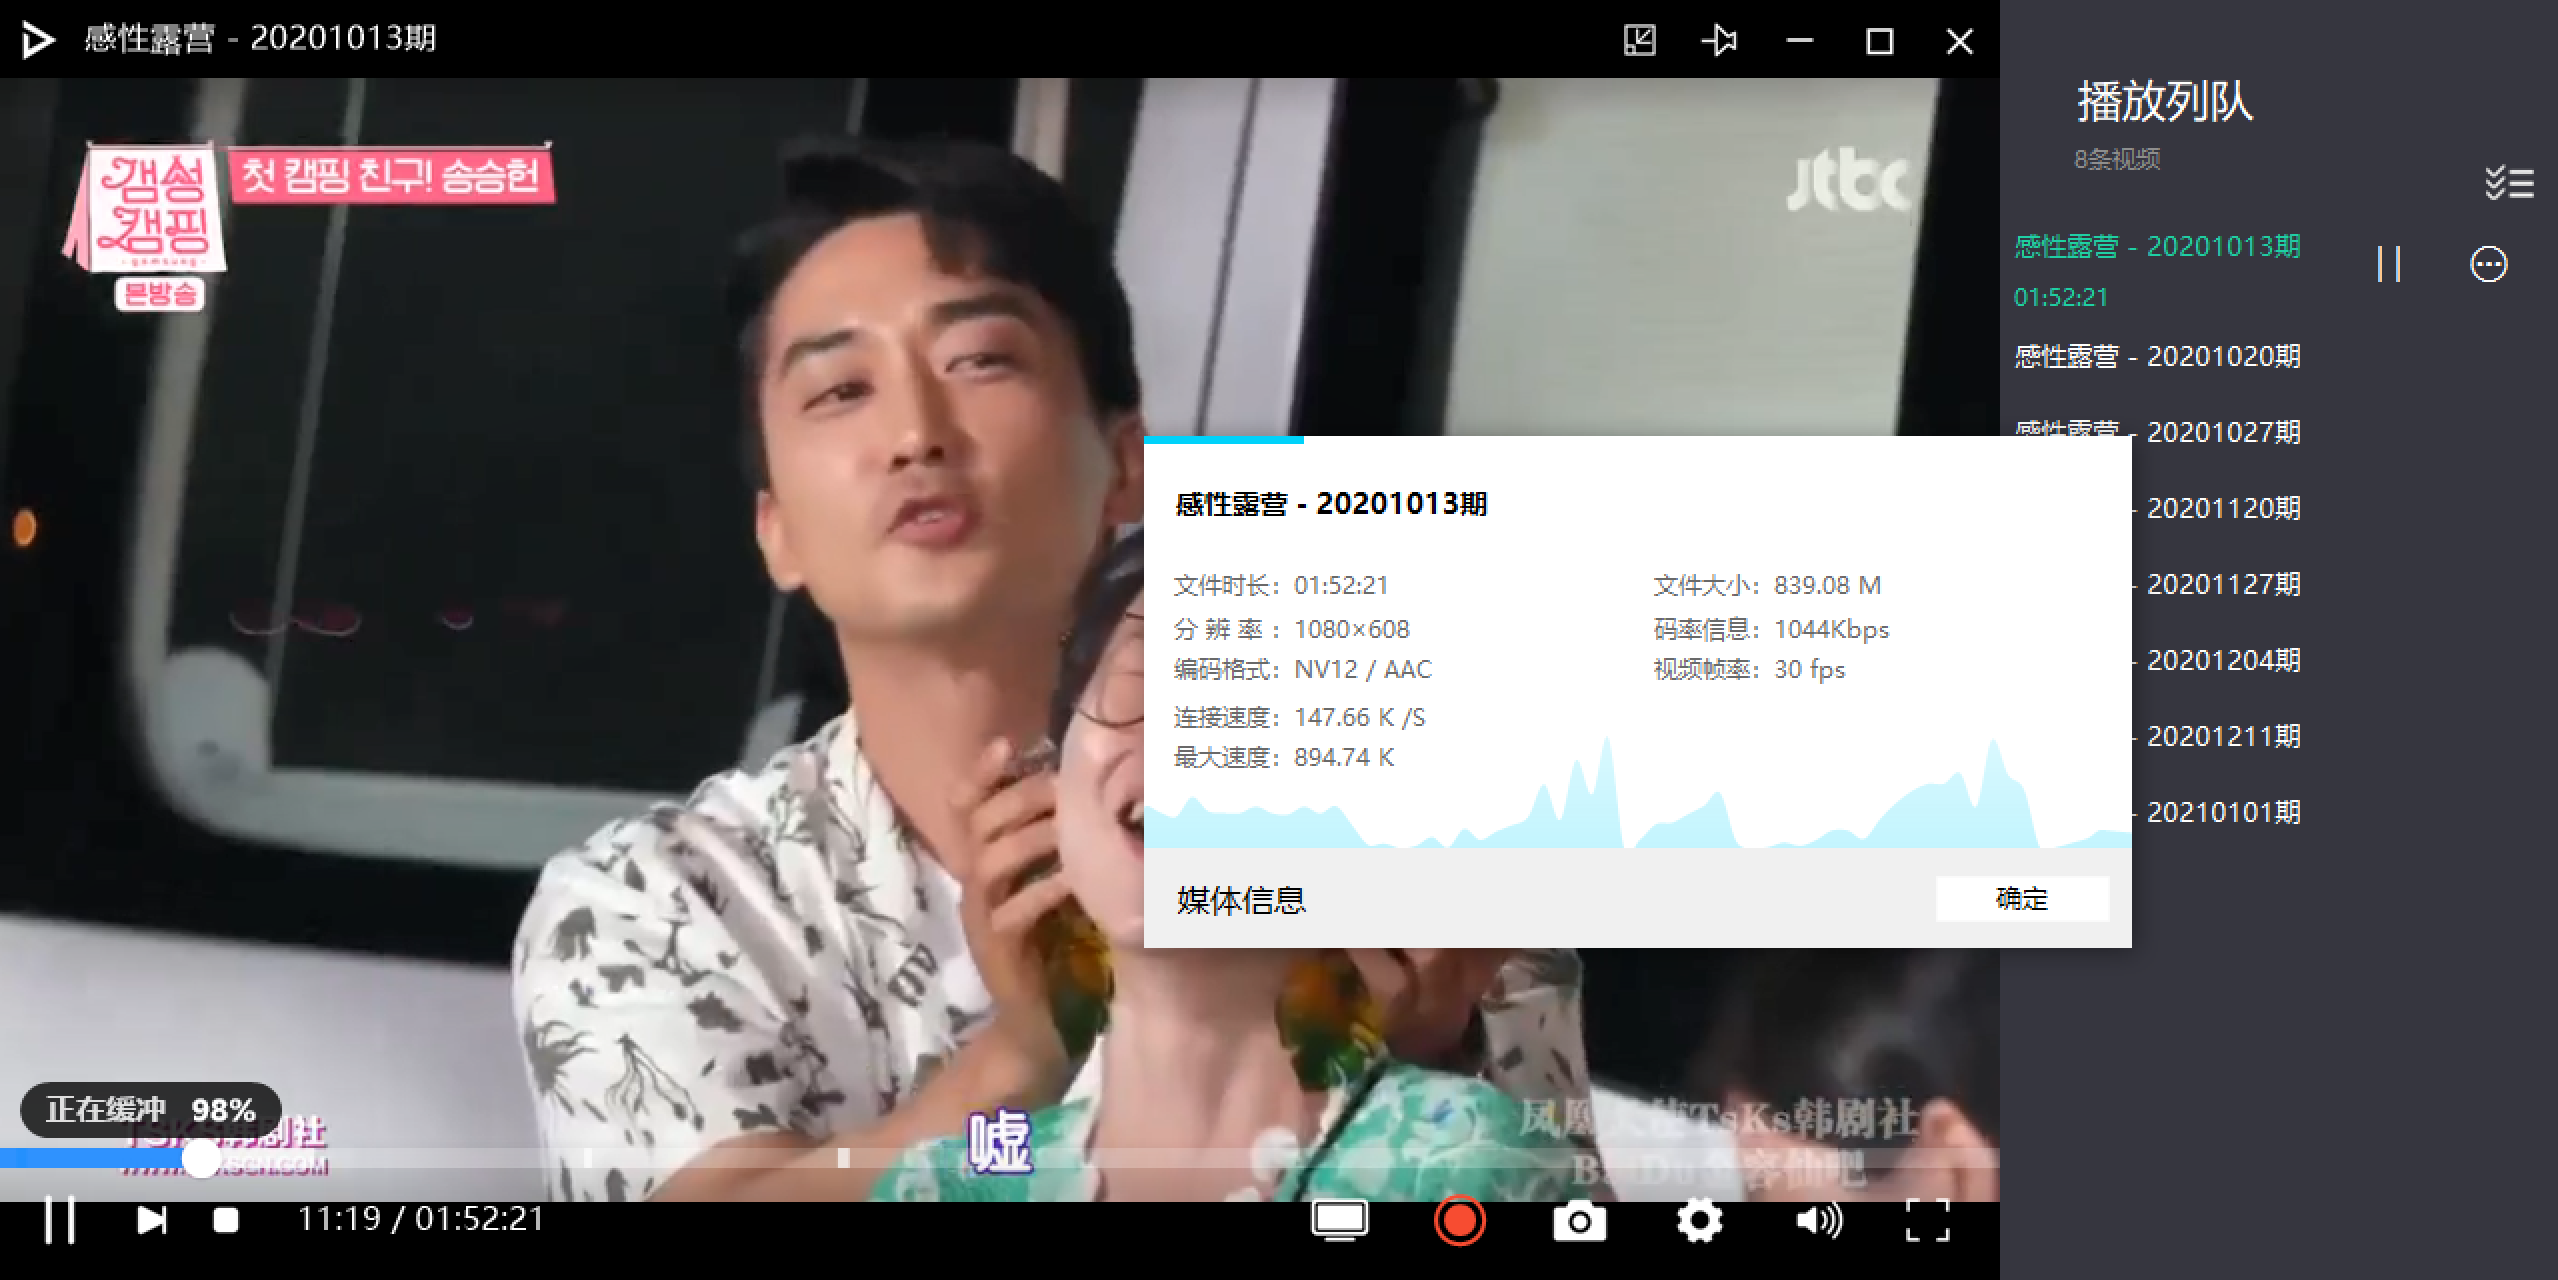This screenshot has width=2558, height=1280.
Task: Start recording with the red record button
Action: (1459, 1221)
